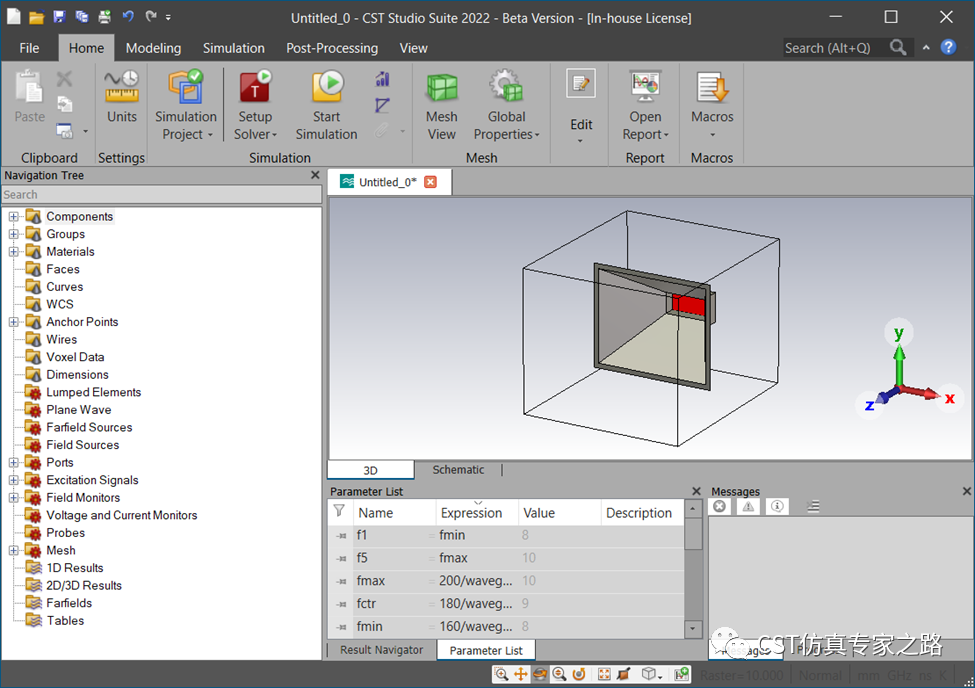Image resolution: width=975 pixels, height=688 pixels.
Task: Select the Home ribbon tab
Action: click(x=86, y=48)
